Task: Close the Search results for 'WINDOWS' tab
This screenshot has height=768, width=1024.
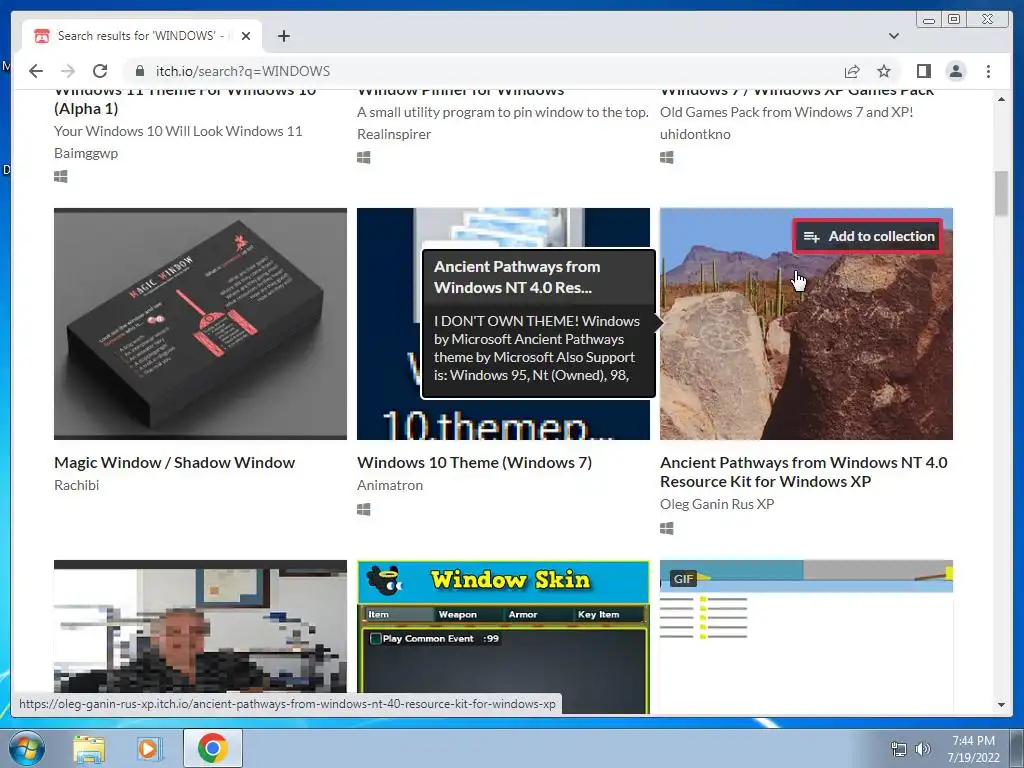Action: (x=246, y=36)
